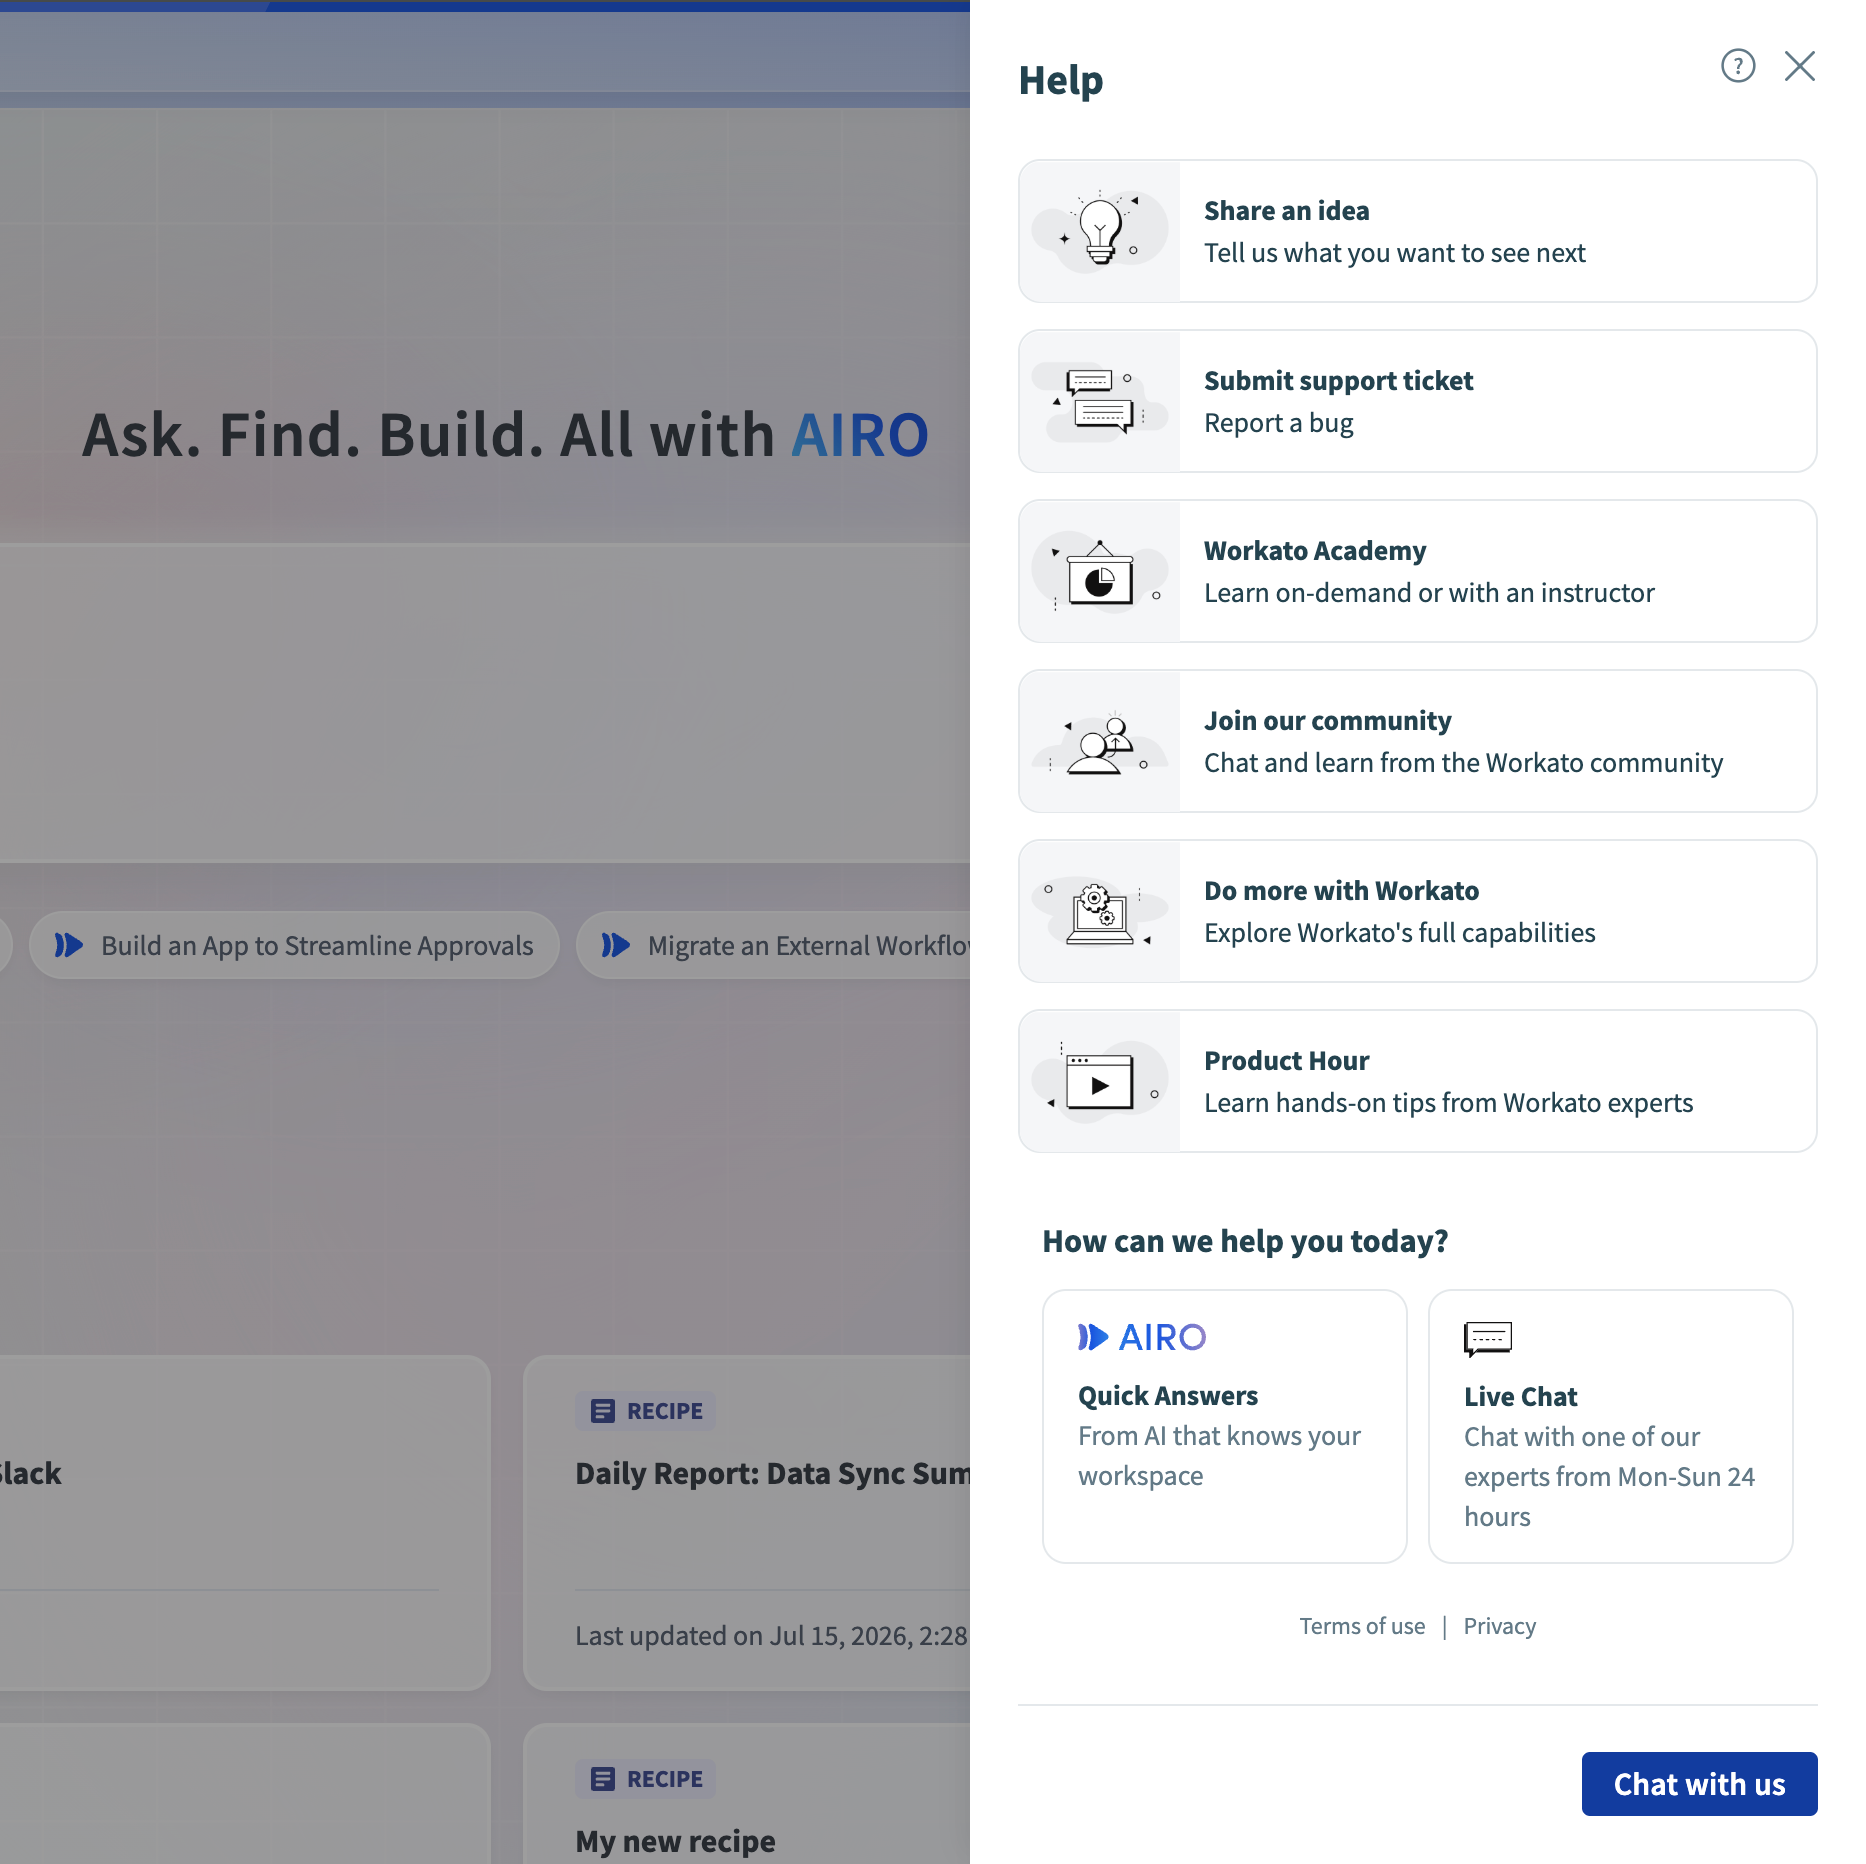Open Daily Report: Data Sync recipe title
Viewport: 1866px width, 1864px height.
click(x=772, y=1473)
